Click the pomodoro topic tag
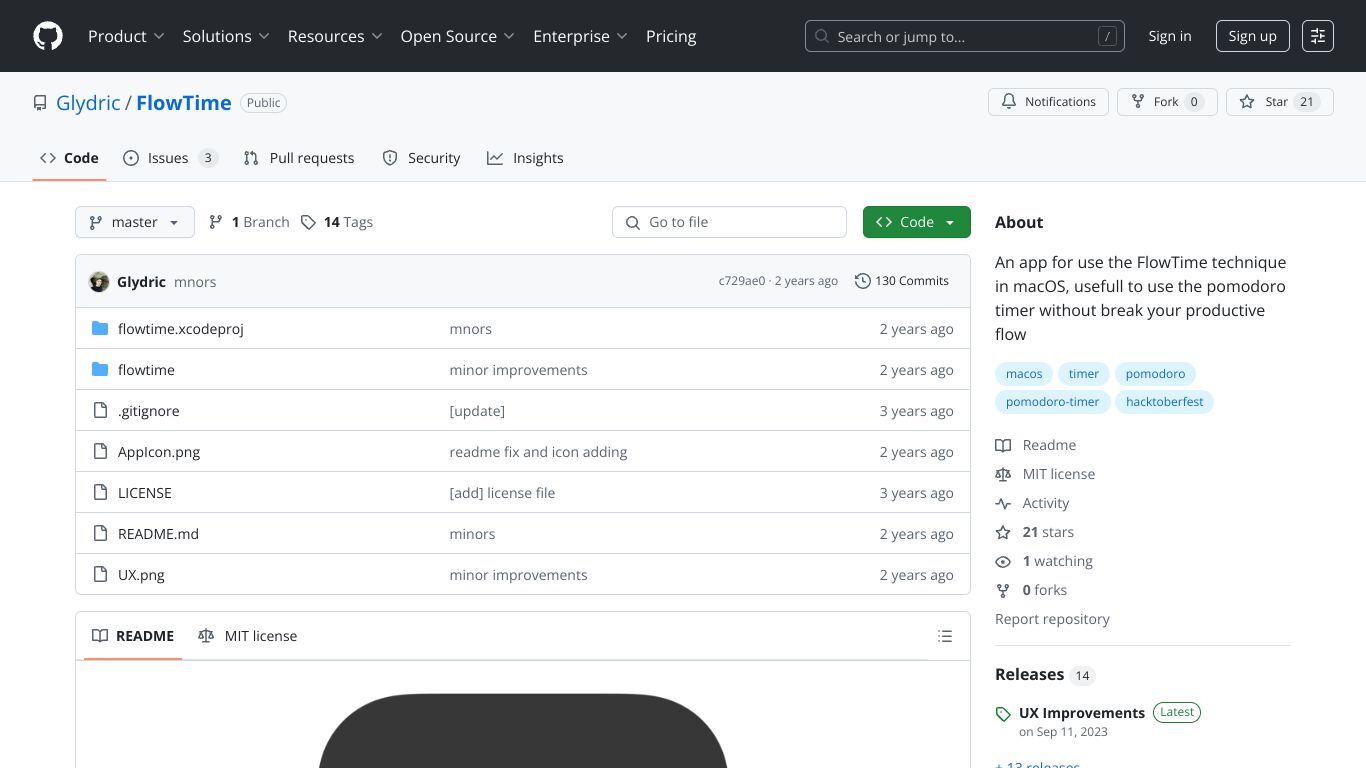This screenshot has width=1366, height=768. tap(1155, 374)
